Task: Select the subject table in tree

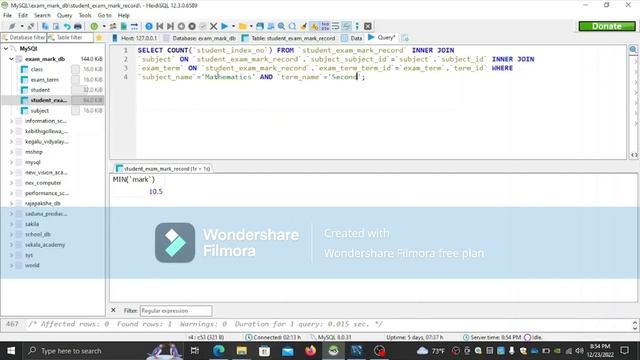Action: (40, 111)
